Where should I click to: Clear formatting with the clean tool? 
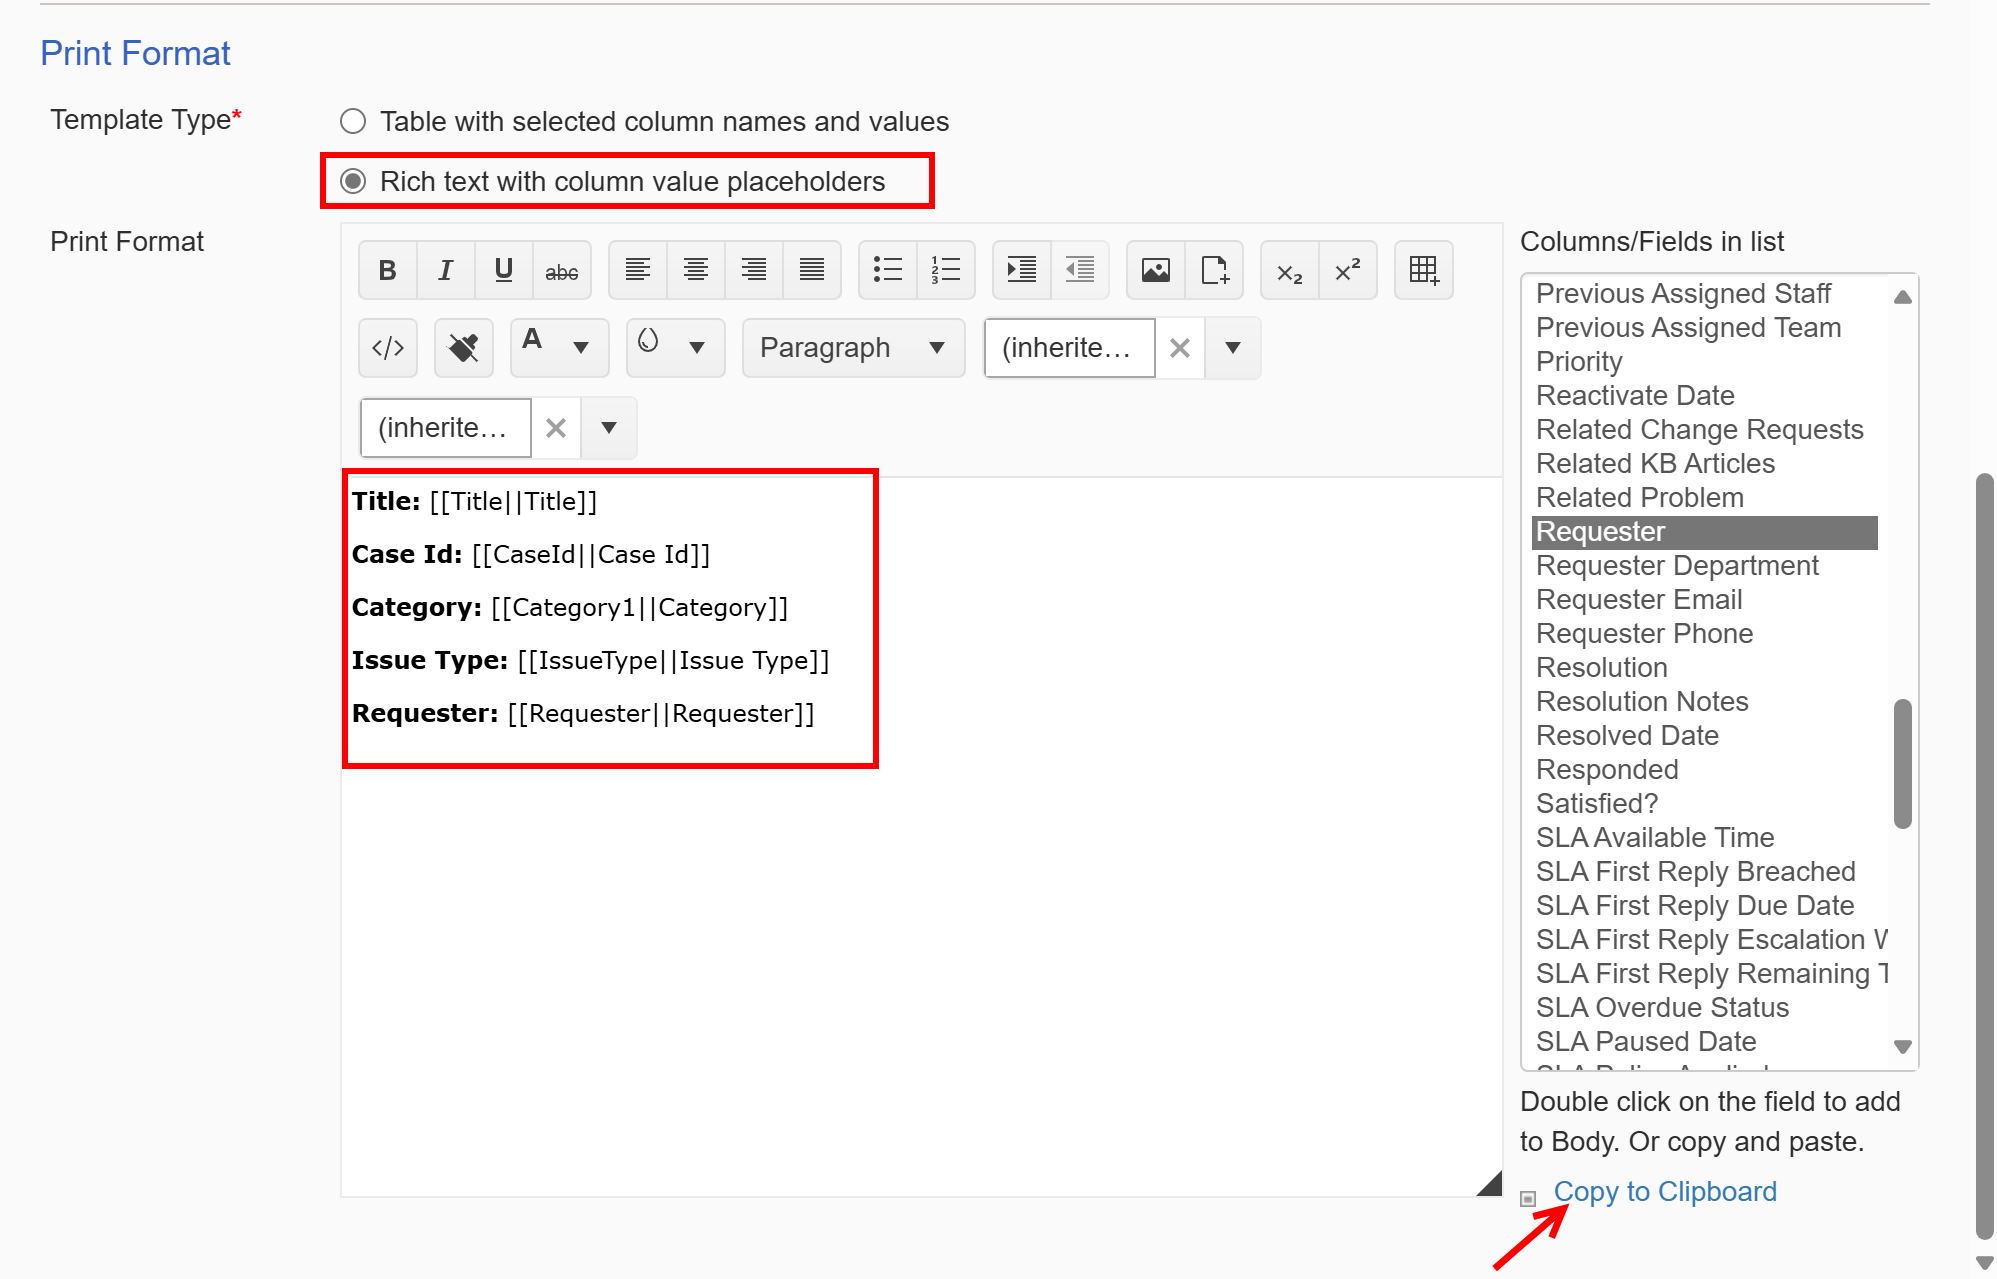(x=464, y=348)
